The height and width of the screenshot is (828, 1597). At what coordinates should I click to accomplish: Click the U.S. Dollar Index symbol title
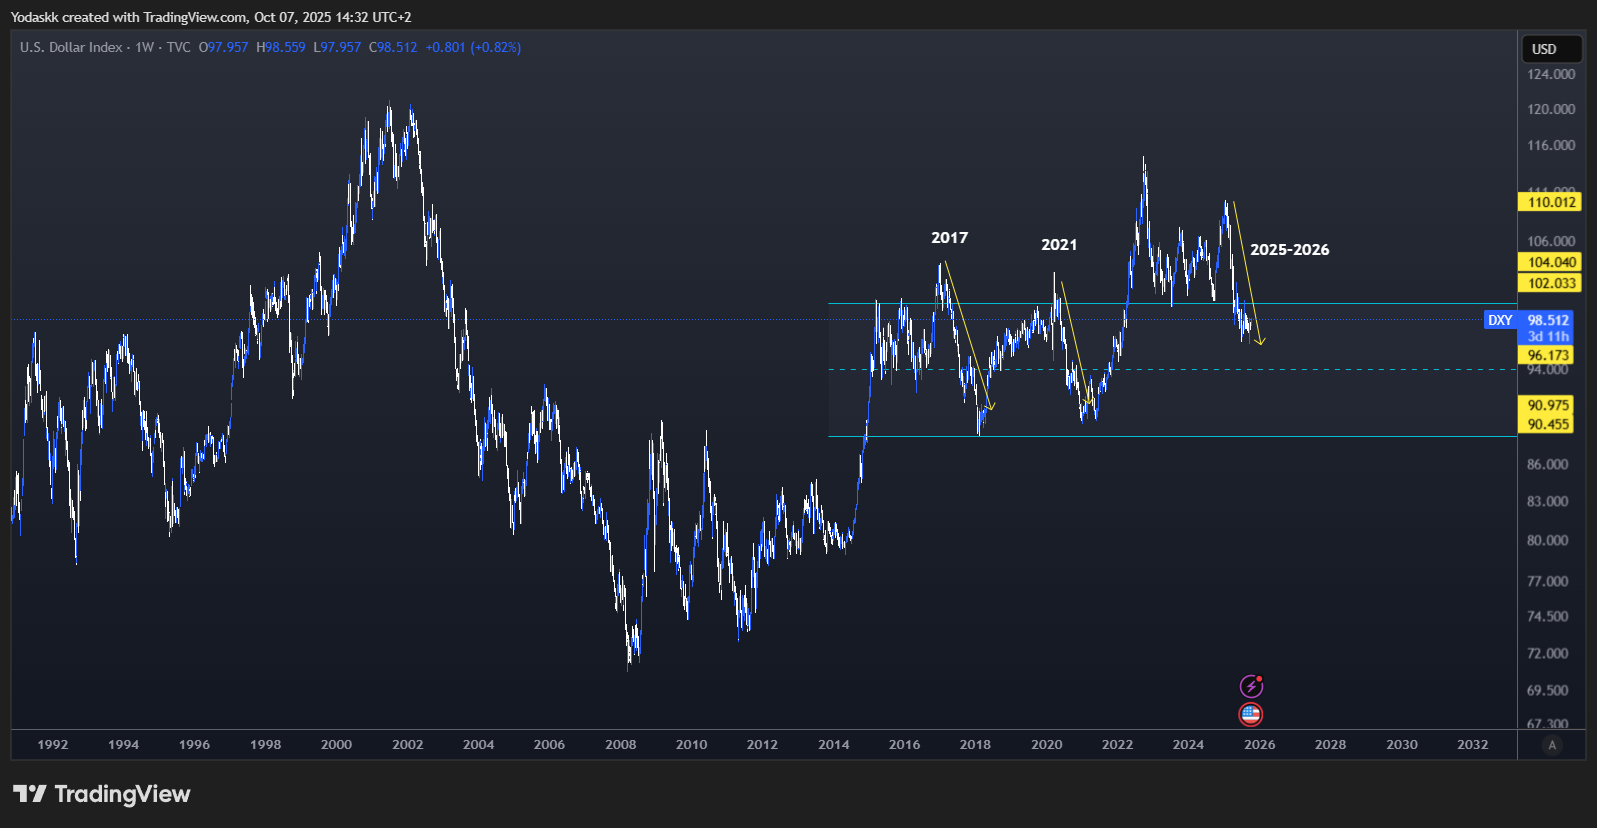71,47
